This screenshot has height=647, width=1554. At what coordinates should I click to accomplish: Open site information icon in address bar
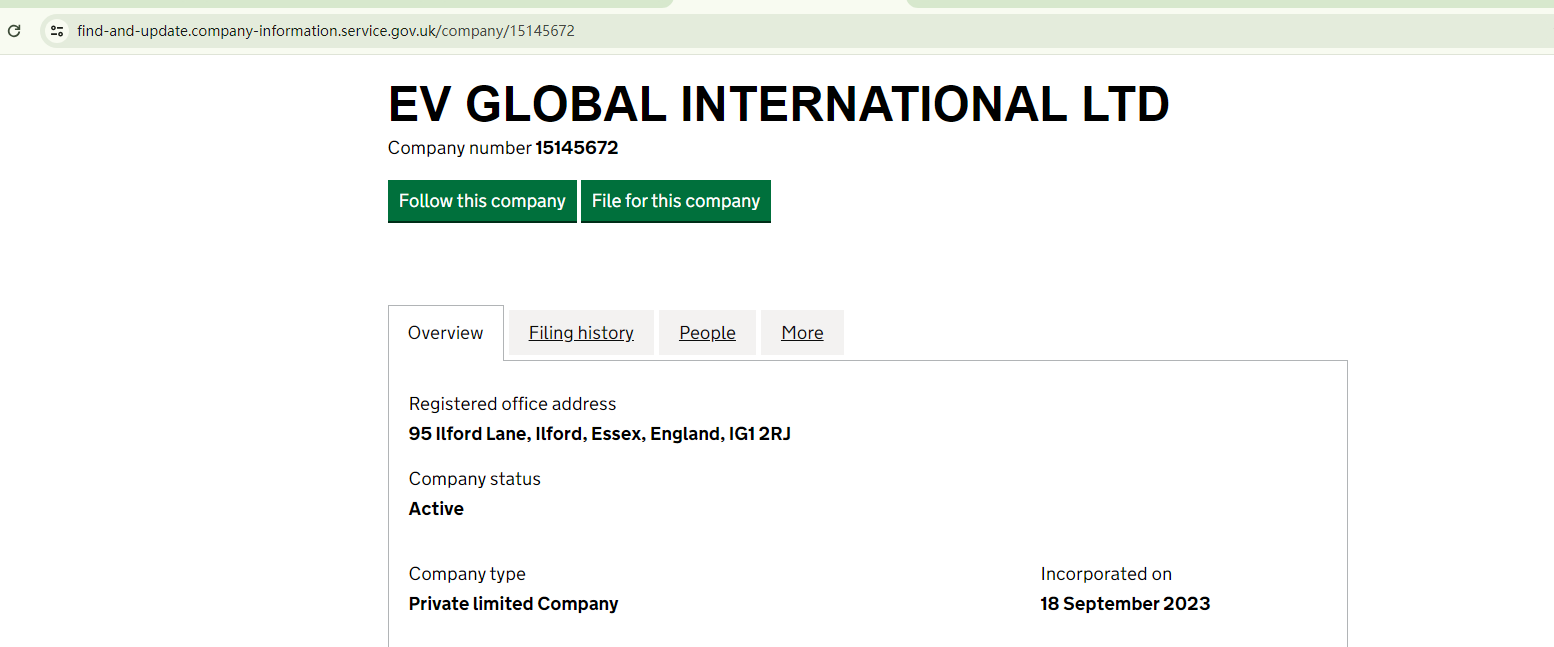pos(57,31)
